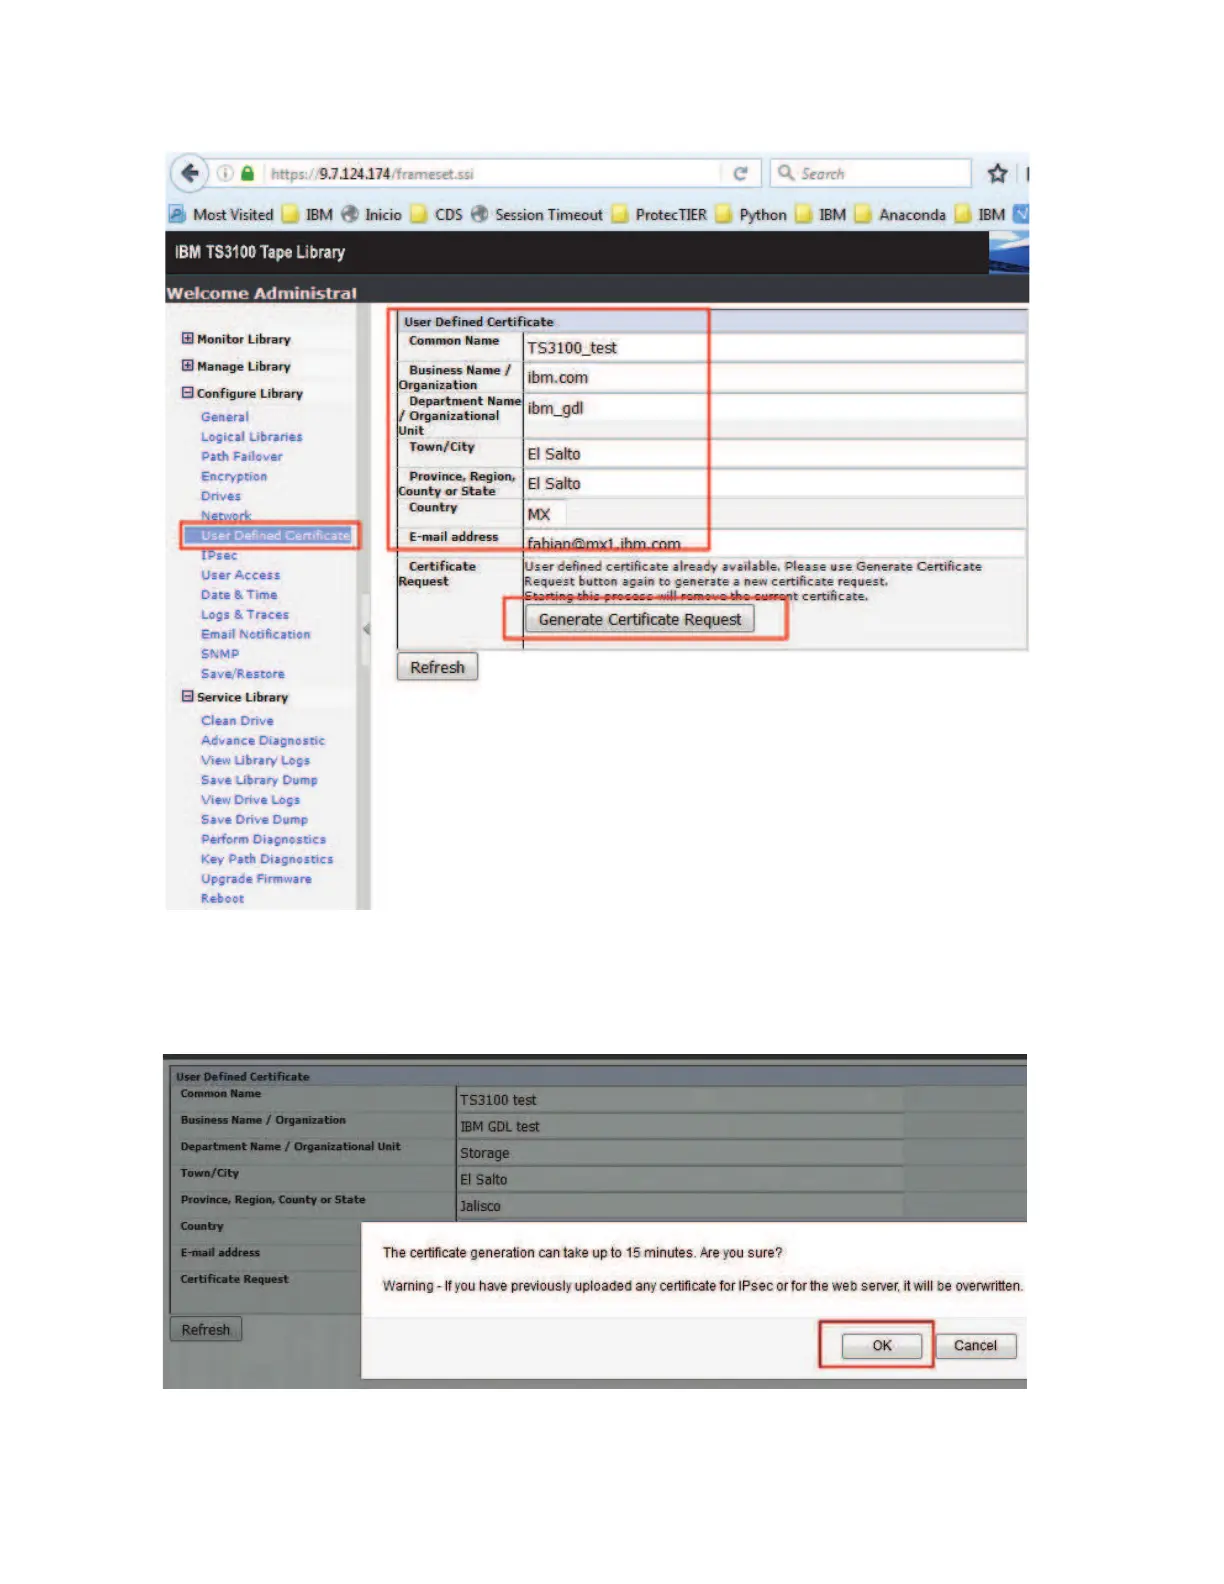Open the Save/Restore link
This screenshot has height=1584, width=1224.
click(242, 674)
